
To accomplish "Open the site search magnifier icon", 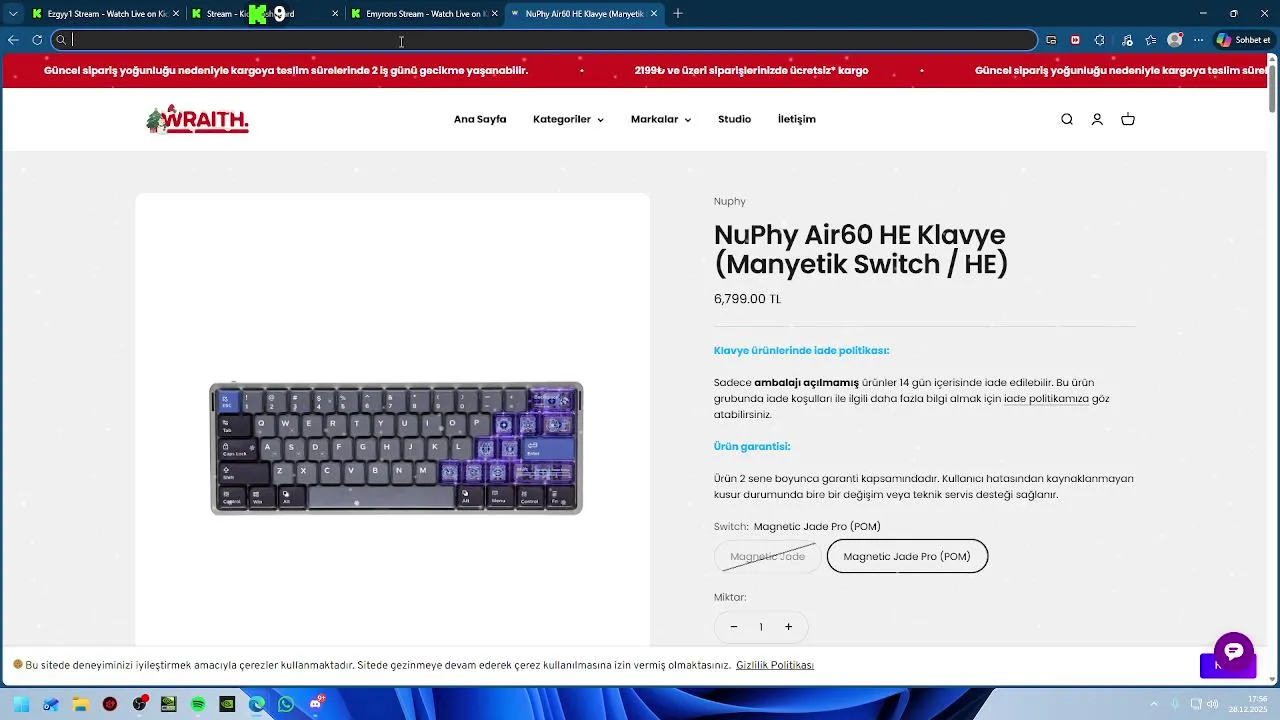I will [1067, 119].
